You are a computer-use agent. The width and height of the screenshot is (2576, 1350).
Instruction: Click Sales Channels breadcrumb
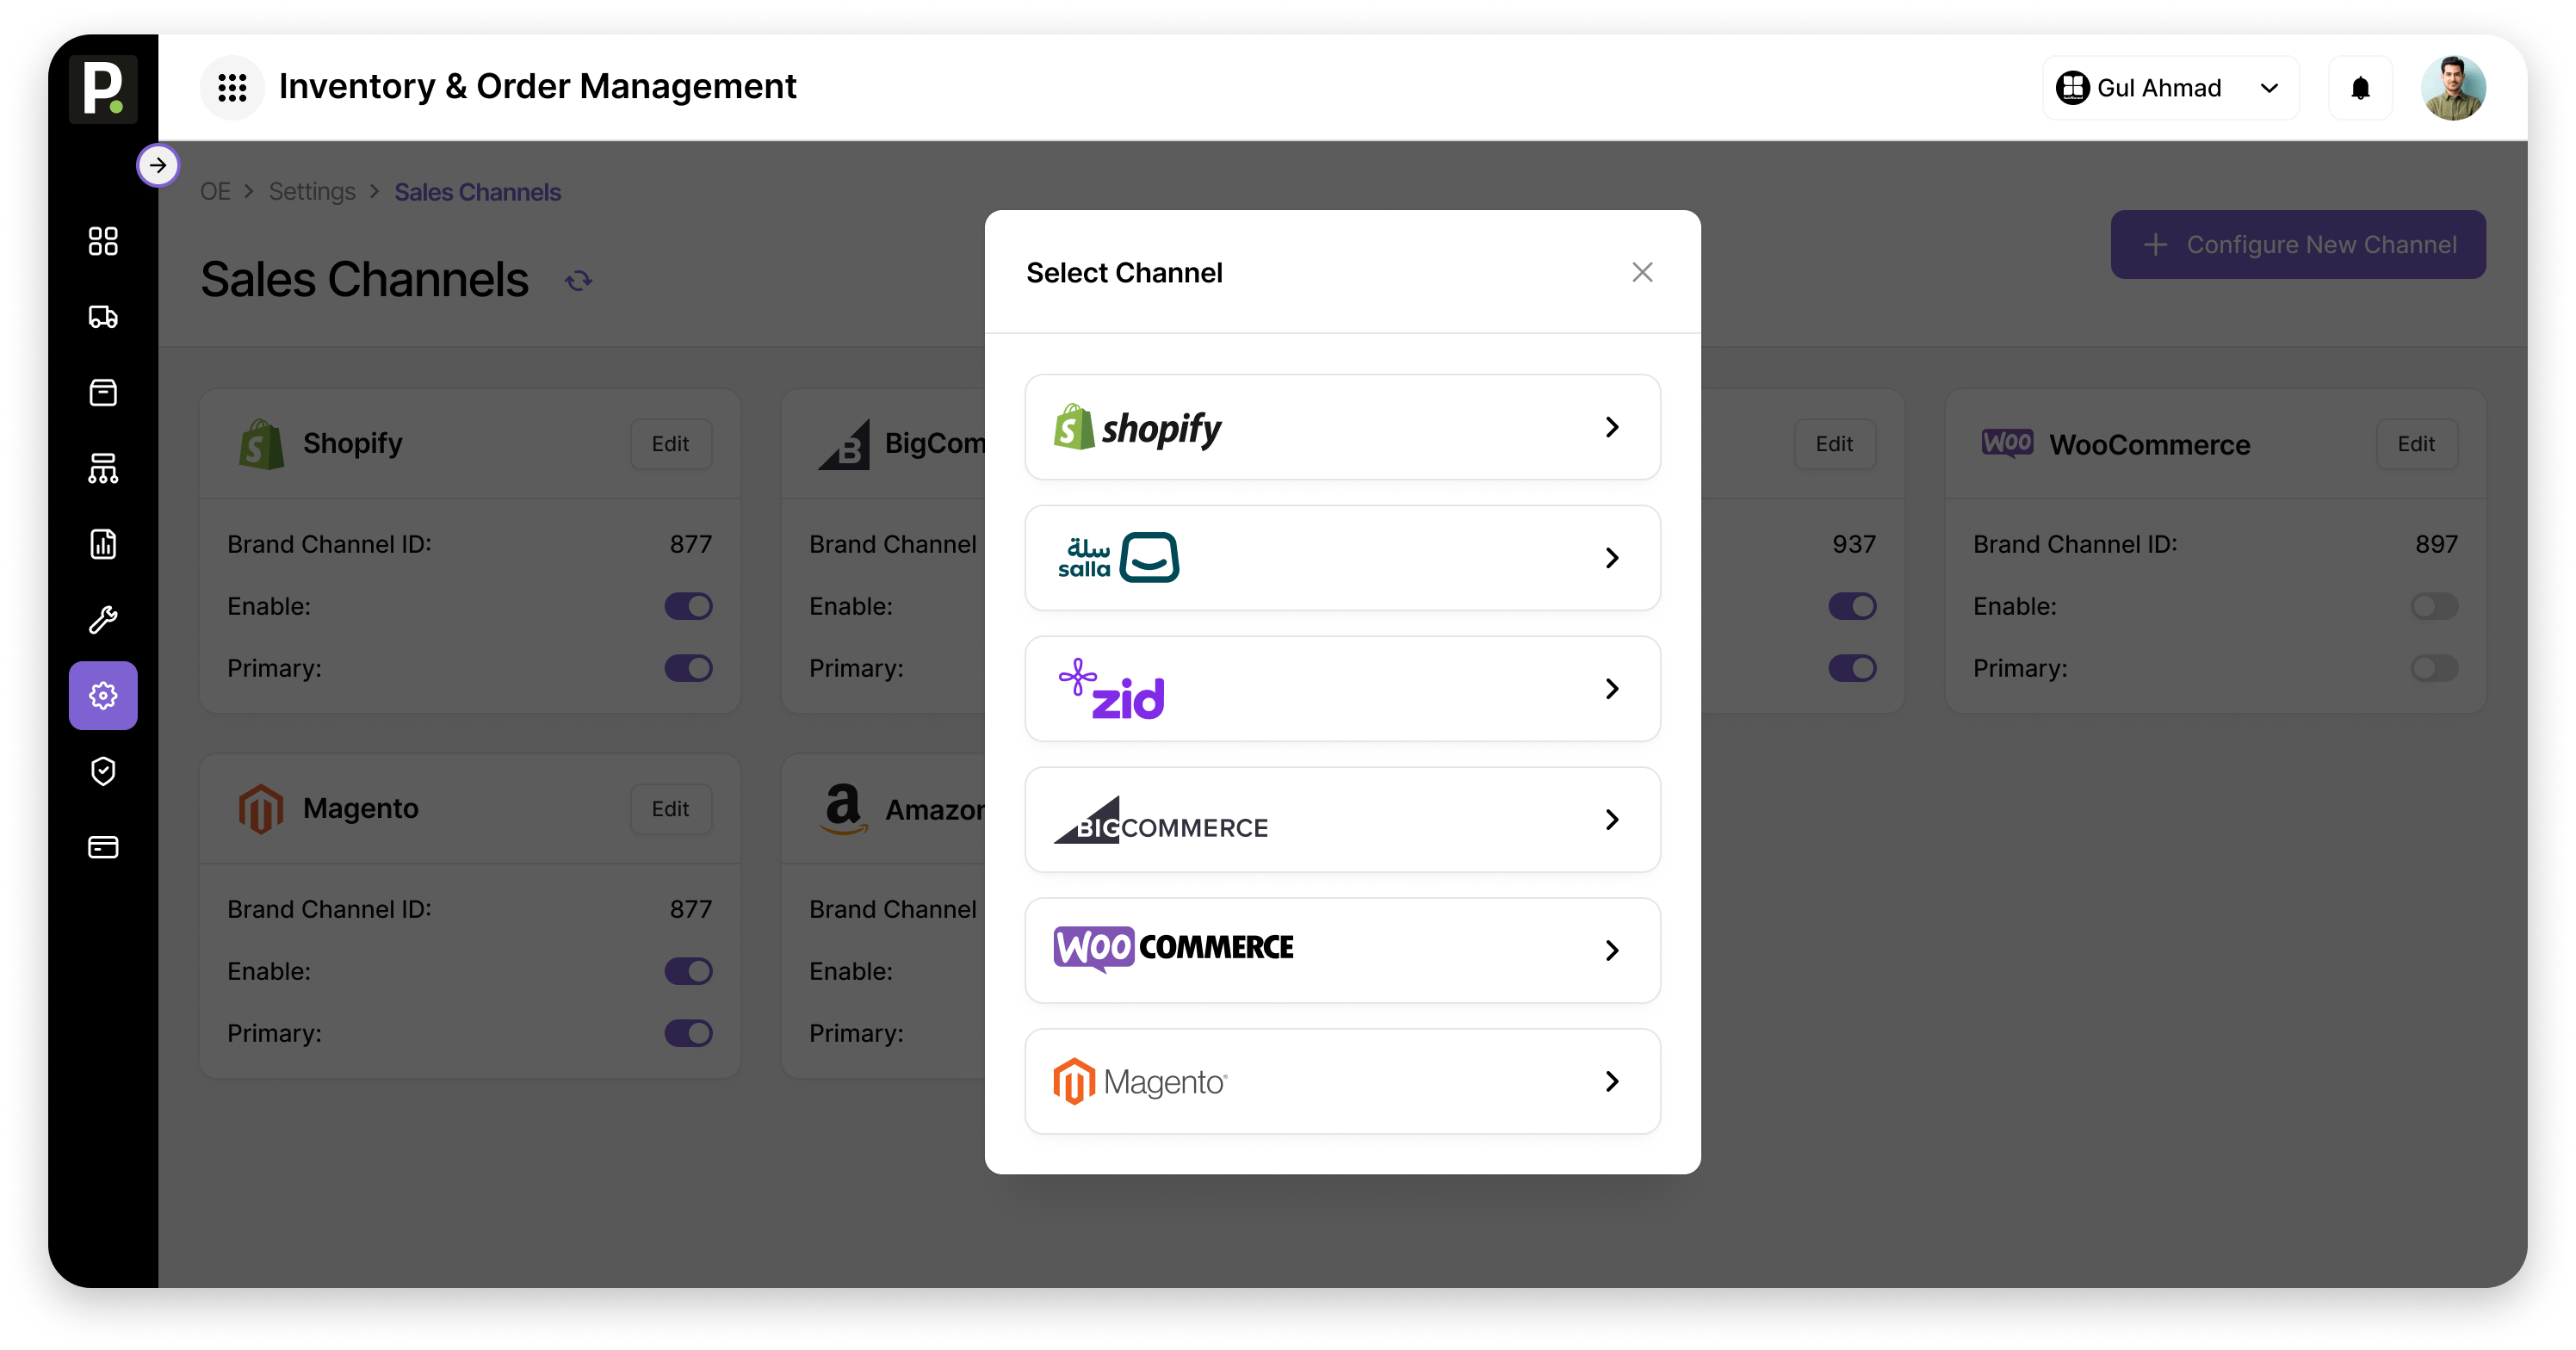478,192
